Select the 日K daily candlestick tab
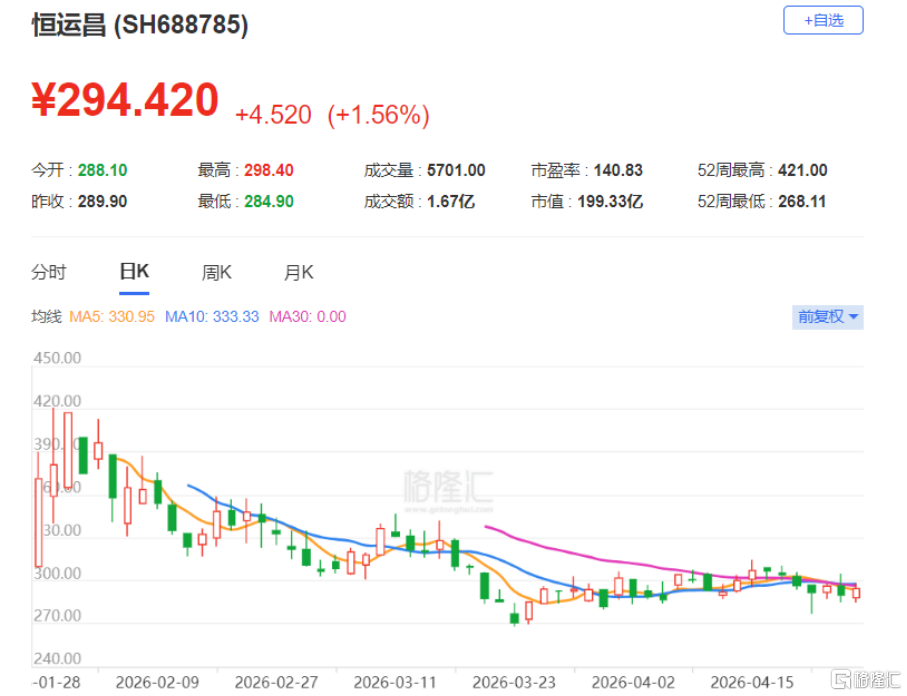Viewport: 907px width, 696px height. 134,272
